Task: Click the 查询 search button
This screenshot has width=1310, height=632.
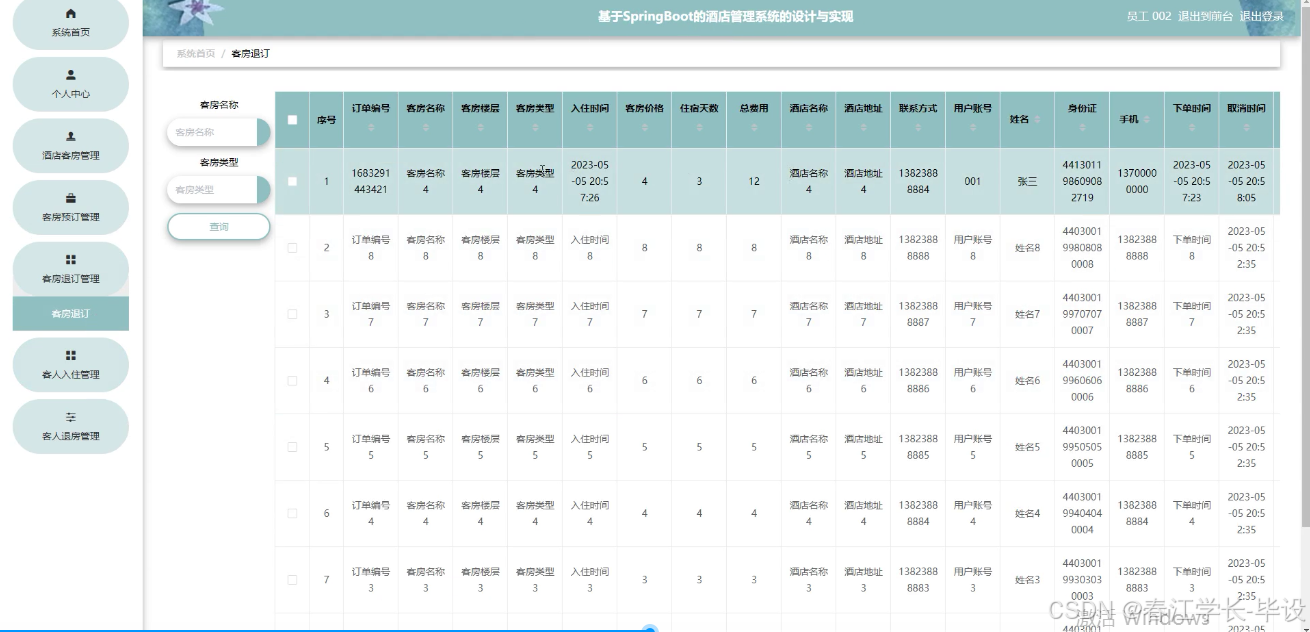Action: (x=219, y=227)
